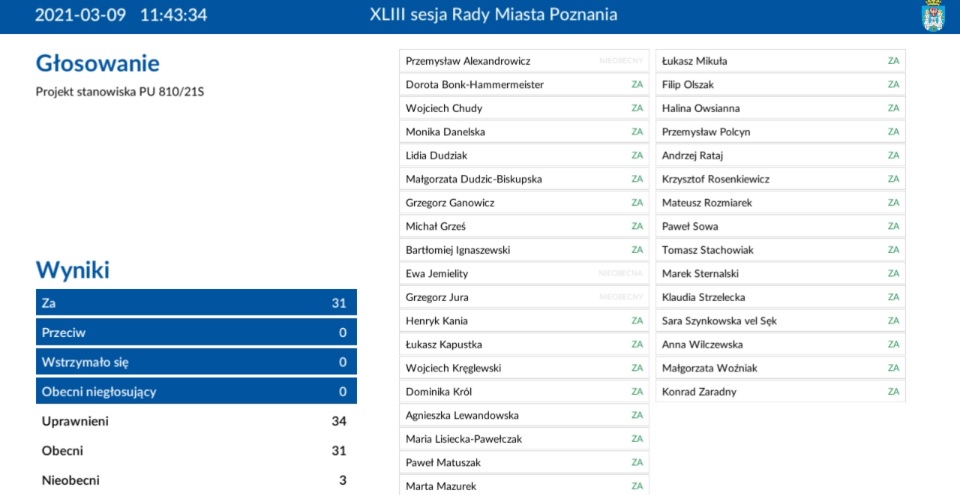The height and width of the screenshot is (495, 960).
Task: Select Konrad Zaradny's vote row
Action: tap(780, 392)
